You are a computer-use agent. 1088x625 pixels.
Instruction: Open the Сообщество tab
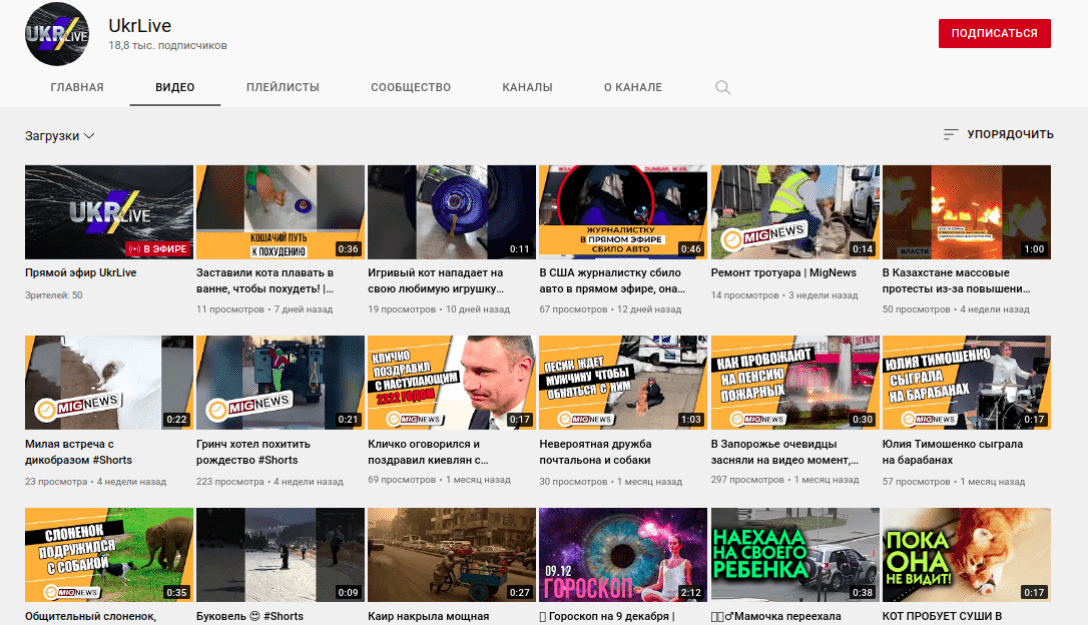pyautogui.click(x=409, y=87)
